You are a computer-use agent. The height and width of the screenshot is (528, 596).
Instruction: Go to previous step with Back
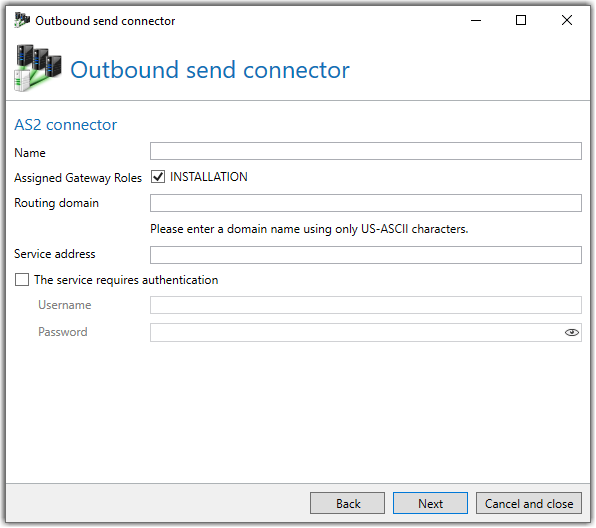point(348,504)
